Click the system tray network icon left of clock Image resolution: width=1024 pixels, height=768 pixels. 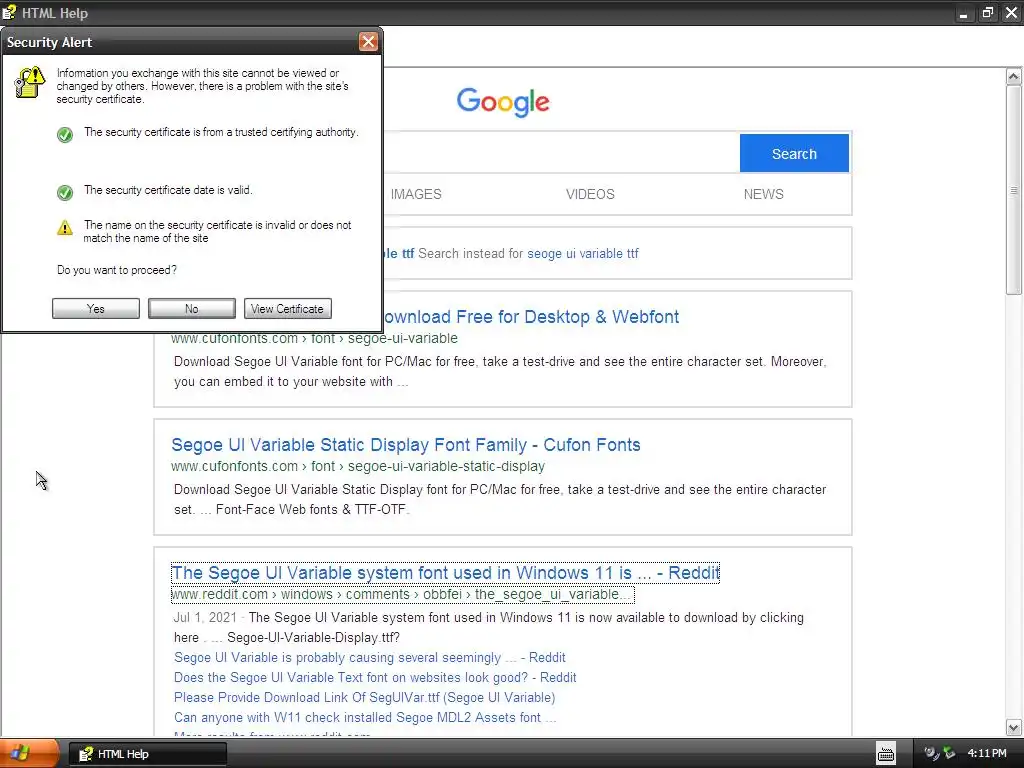click(x=950, y=753)
